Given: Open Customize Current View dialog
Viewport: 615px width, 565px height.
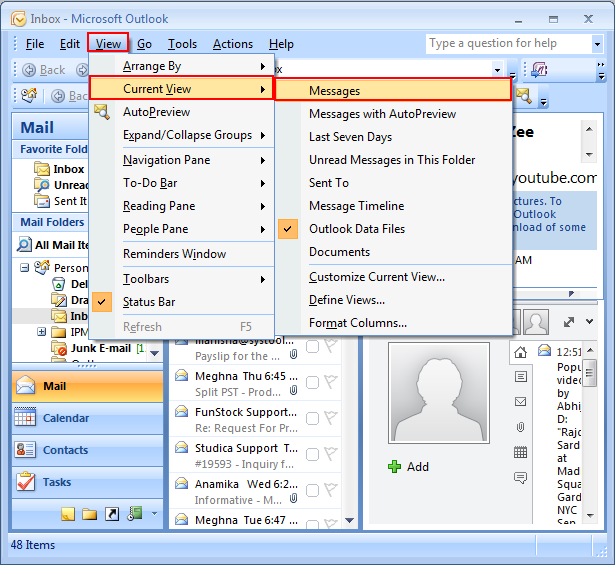Looking at the screenshot, I should (393, 277).
